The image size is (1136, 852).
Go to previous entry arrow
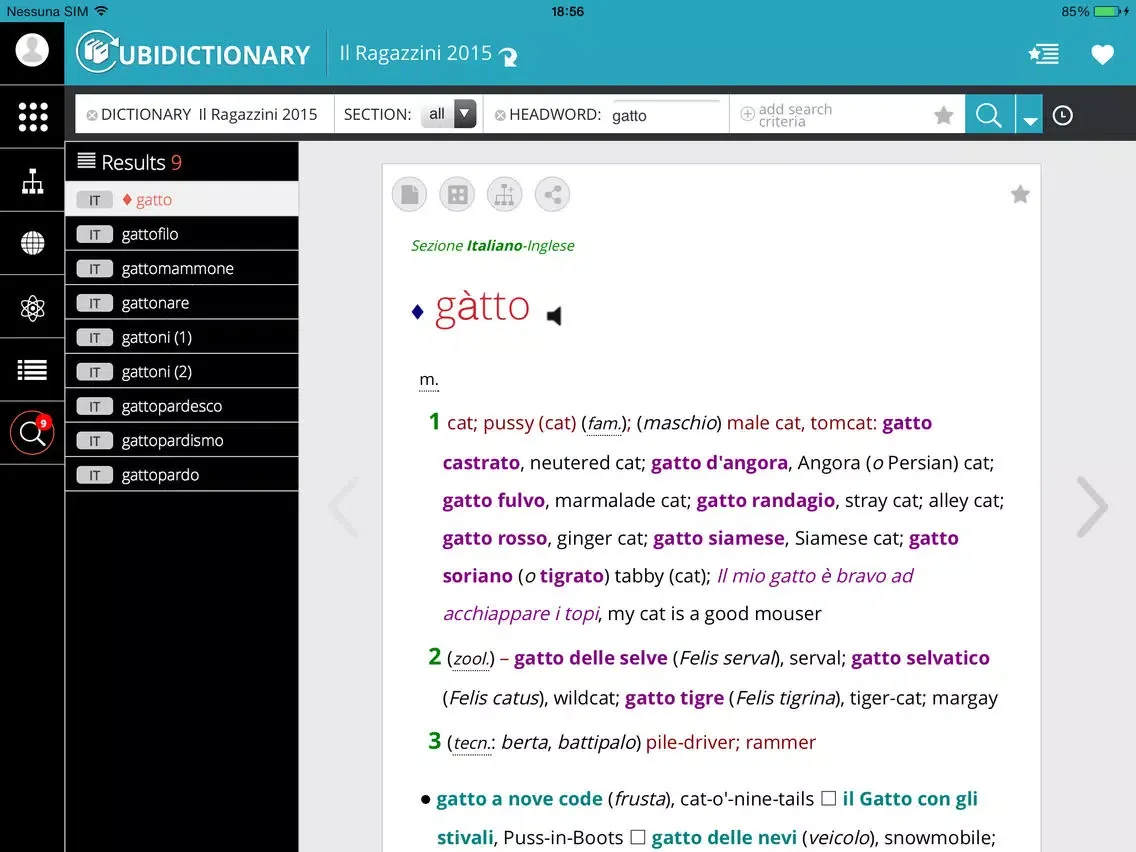pos(343,506)
